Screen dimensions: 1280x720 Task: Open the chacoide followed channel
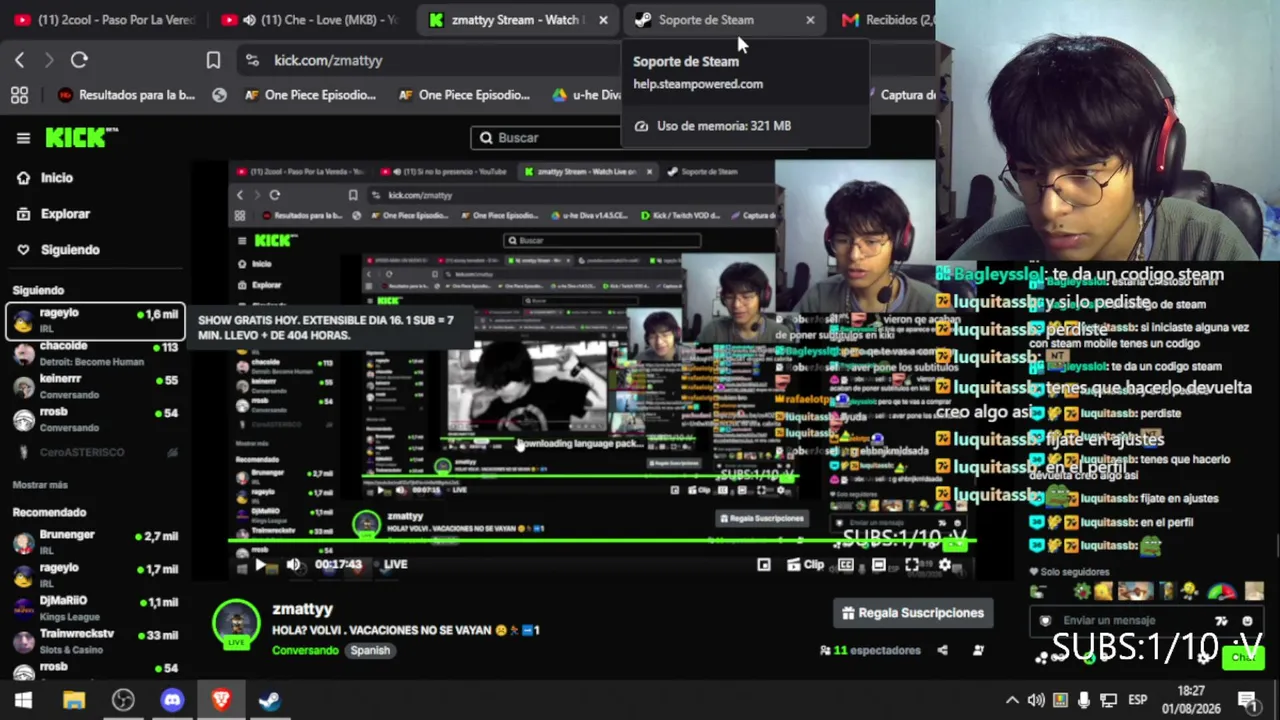pos(96,353)
